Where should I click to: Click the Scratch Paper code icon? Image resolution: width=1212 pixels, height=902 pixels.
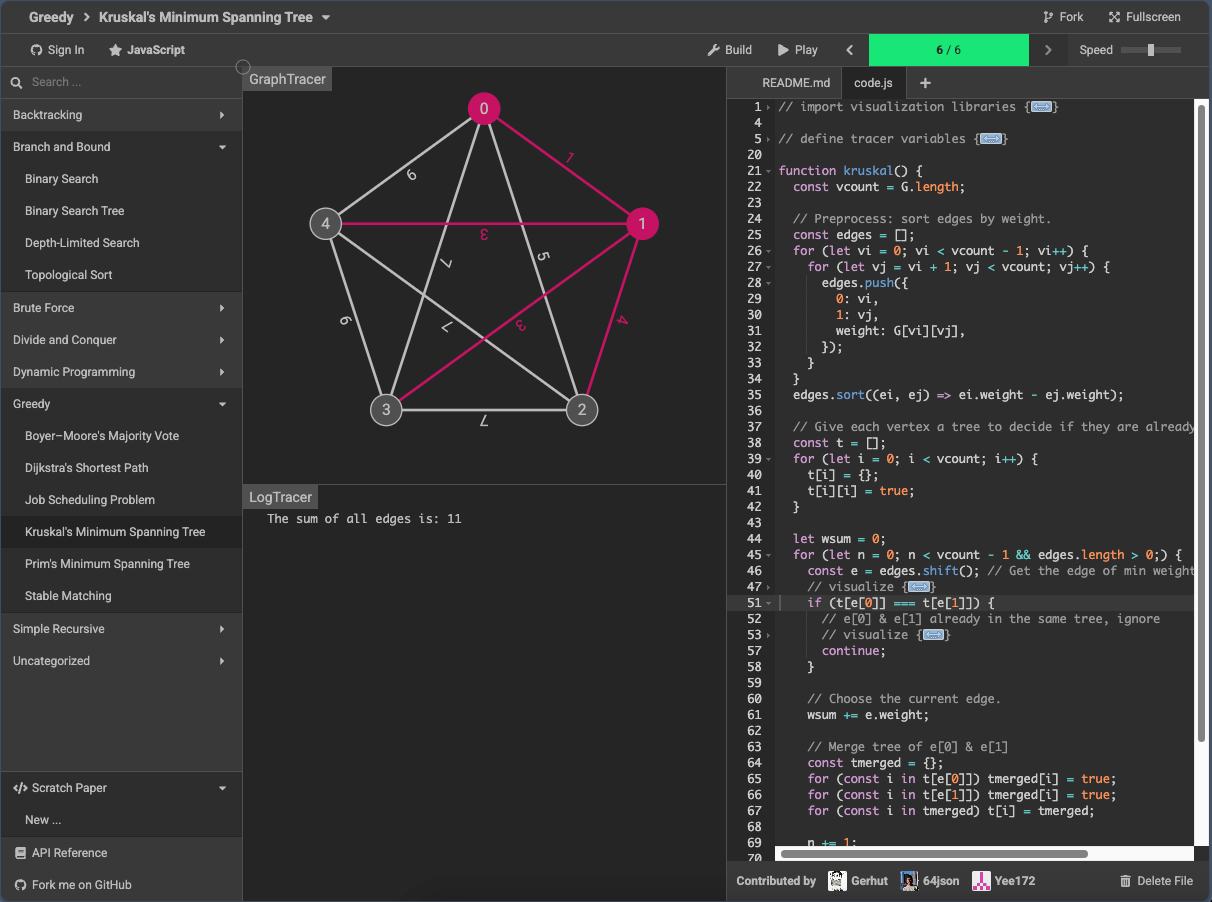pyautogui.click(x=20, y=788)
